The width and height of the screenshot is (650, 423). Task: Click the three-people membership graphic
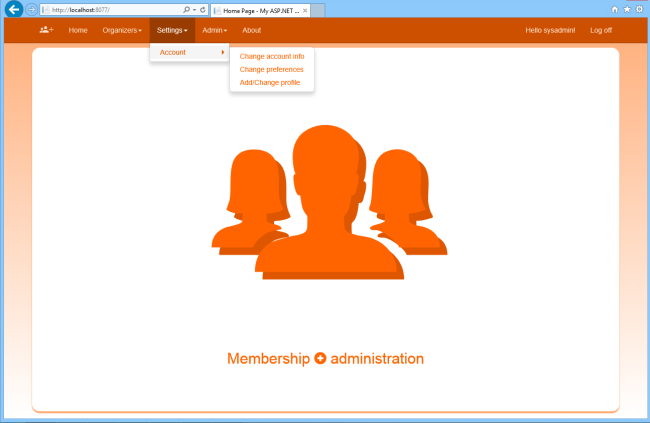pos(329,202)
